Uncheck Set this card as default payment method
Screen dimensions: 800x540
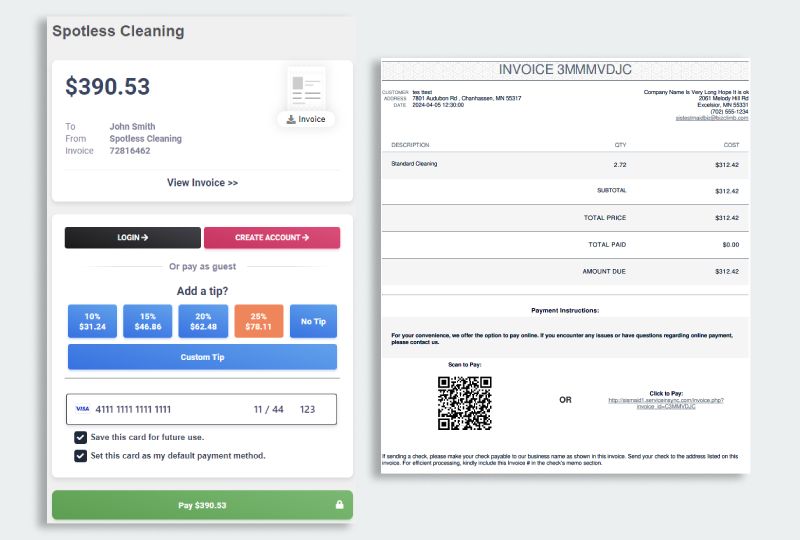pos(80,456)
